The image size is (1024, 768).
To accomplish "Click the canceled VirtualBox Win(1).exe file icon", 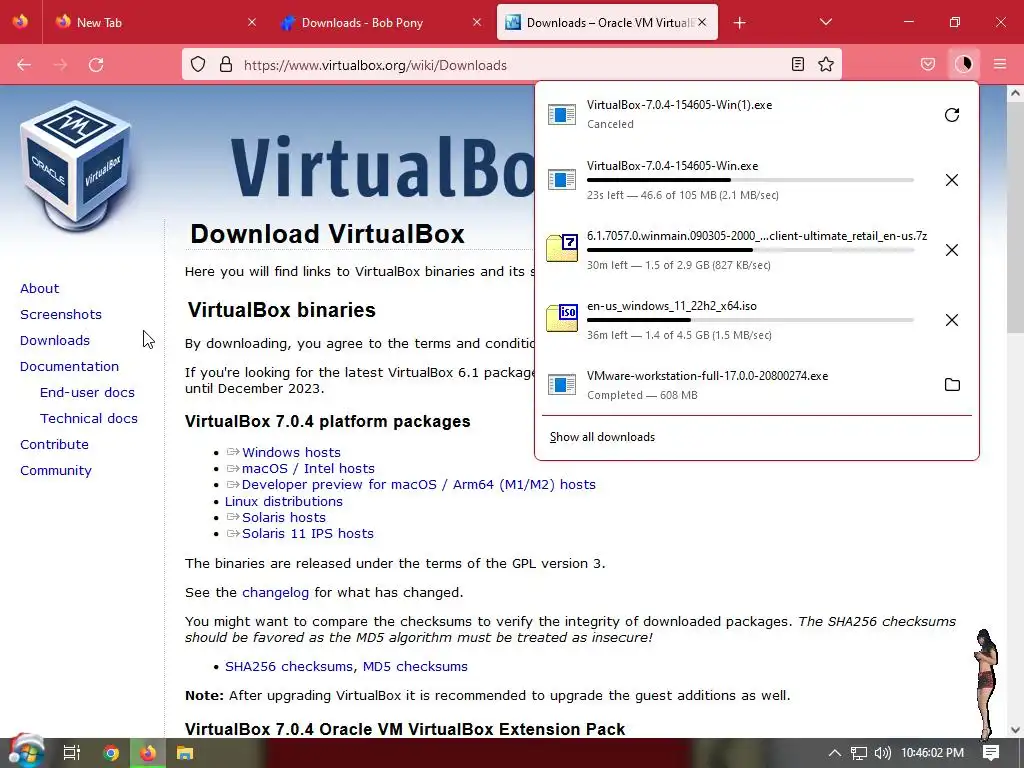I will (x=562, y=115).
